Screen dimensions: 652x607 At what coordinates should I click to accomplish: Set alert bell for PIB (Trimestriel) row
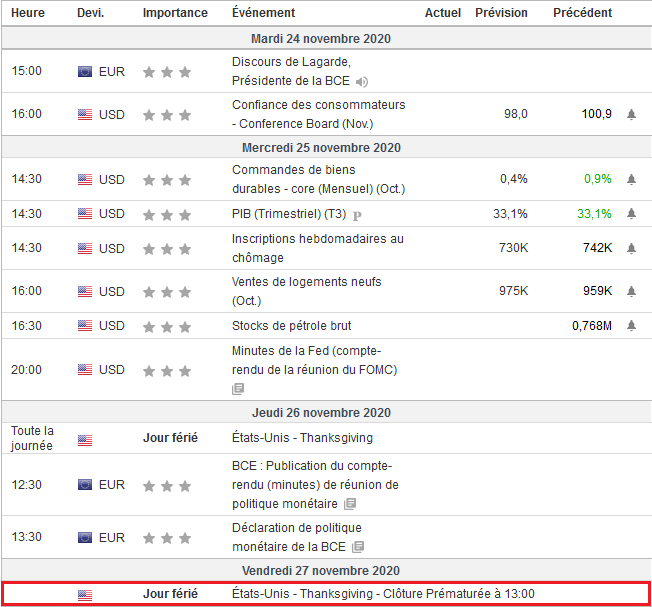tap(631, 214)
